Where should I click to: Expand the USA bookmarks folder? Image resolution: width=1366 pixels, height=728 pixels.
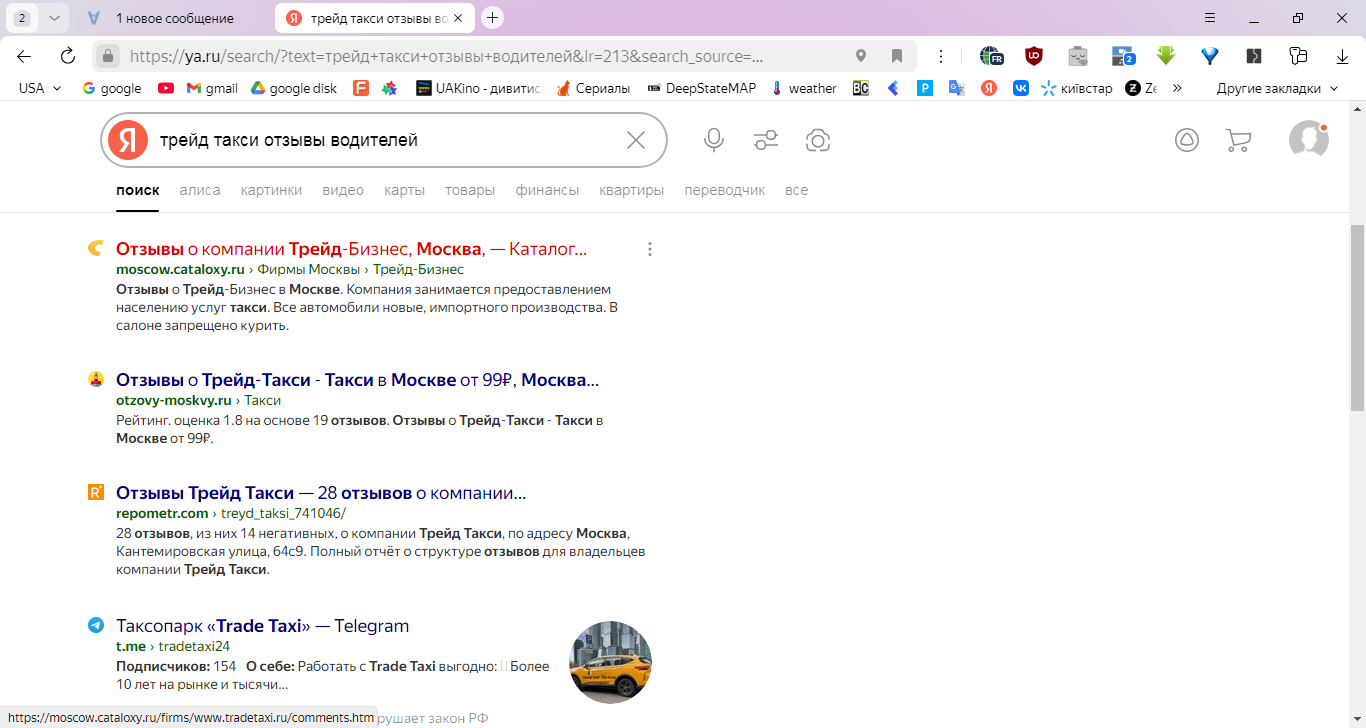(x=40, y=88)
